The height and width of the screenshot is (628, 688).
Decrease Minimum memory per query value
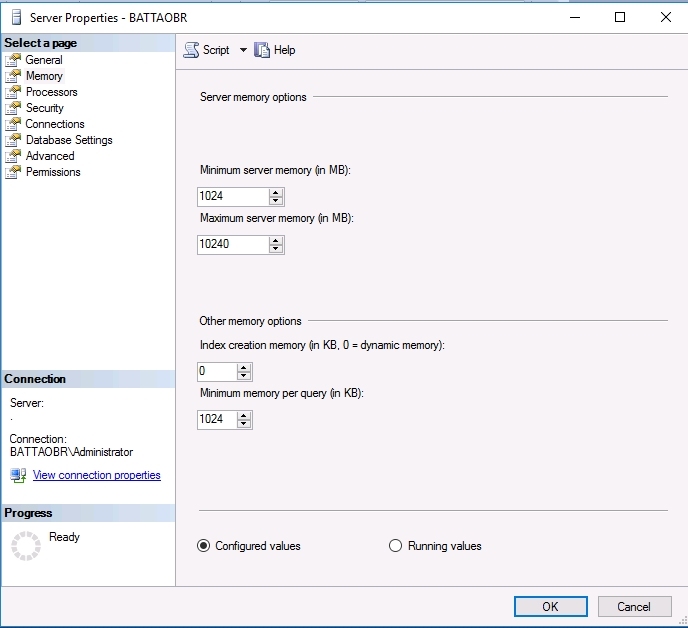click(x=244, y=423)
